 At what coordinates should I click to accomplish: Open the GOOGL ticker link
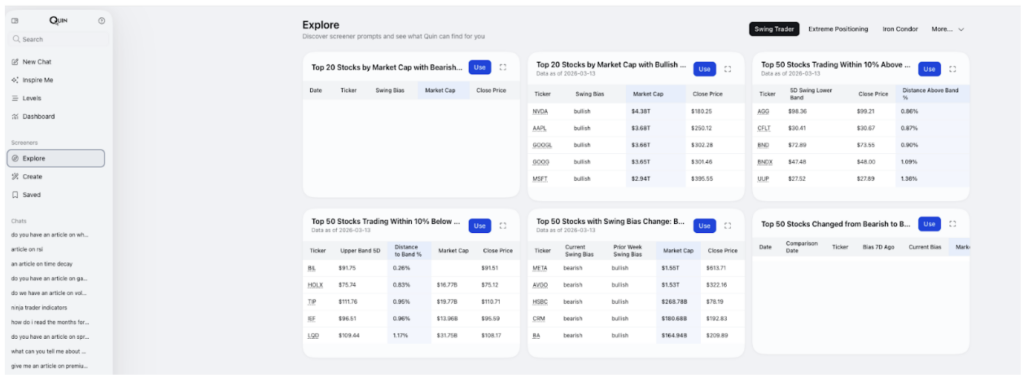(543, 145)
